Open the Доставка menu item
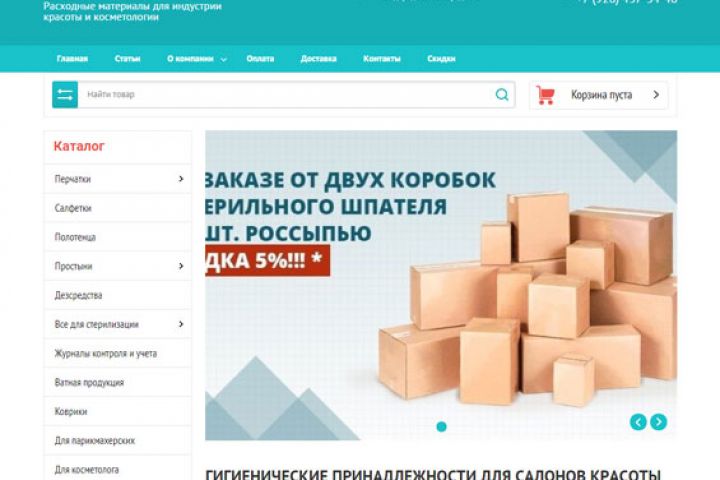 tap(318, 59)
